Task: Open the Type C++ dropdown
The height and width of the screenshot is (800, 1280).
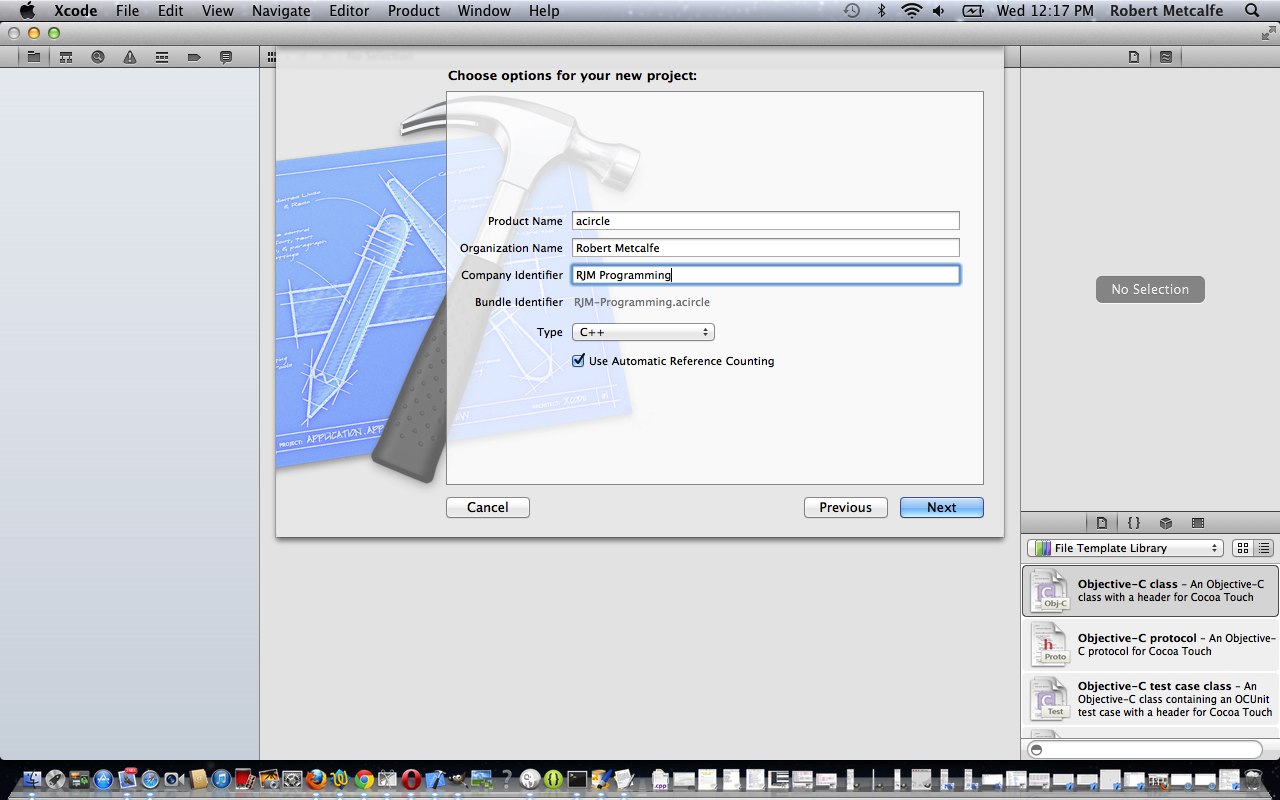Action: [643, 332]
